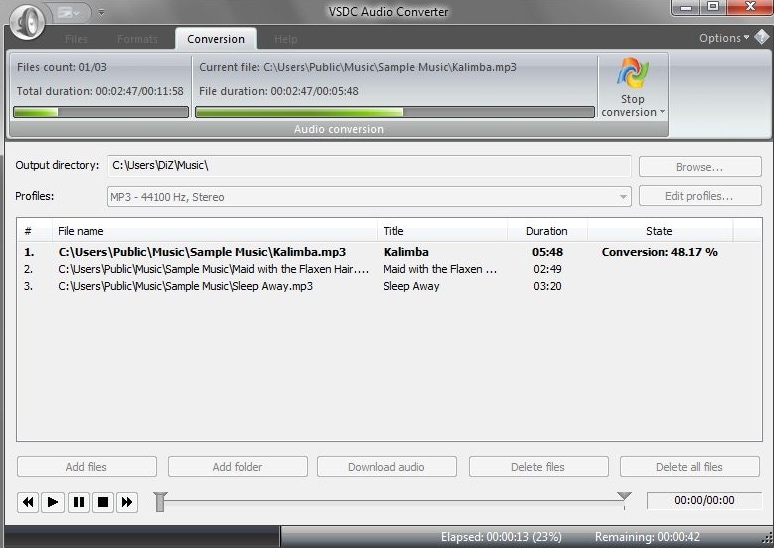Screen dimensions: 774x548
Task: Click the Elapsed time status text
Action: pyautogui.click(x=501, y=537)
